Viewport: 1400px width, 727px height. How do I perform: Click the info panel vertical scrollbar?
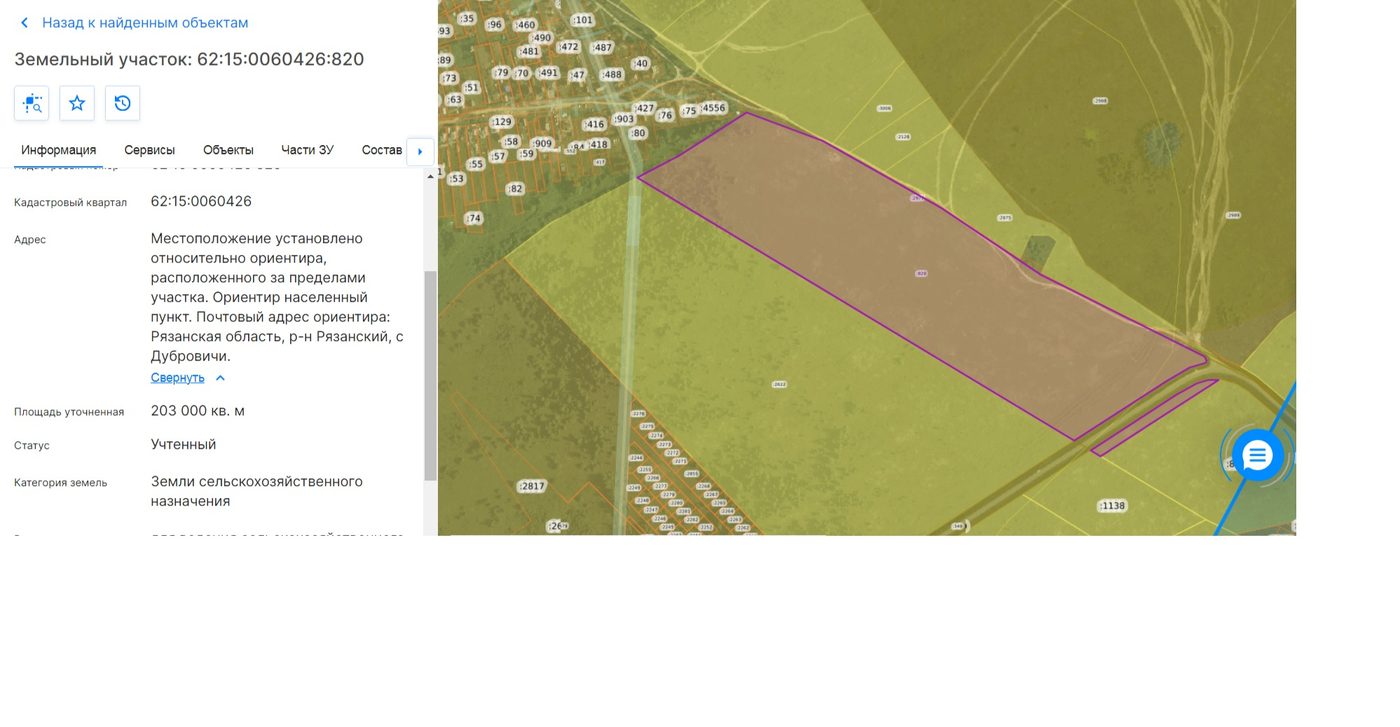click(x=431, y=375)
